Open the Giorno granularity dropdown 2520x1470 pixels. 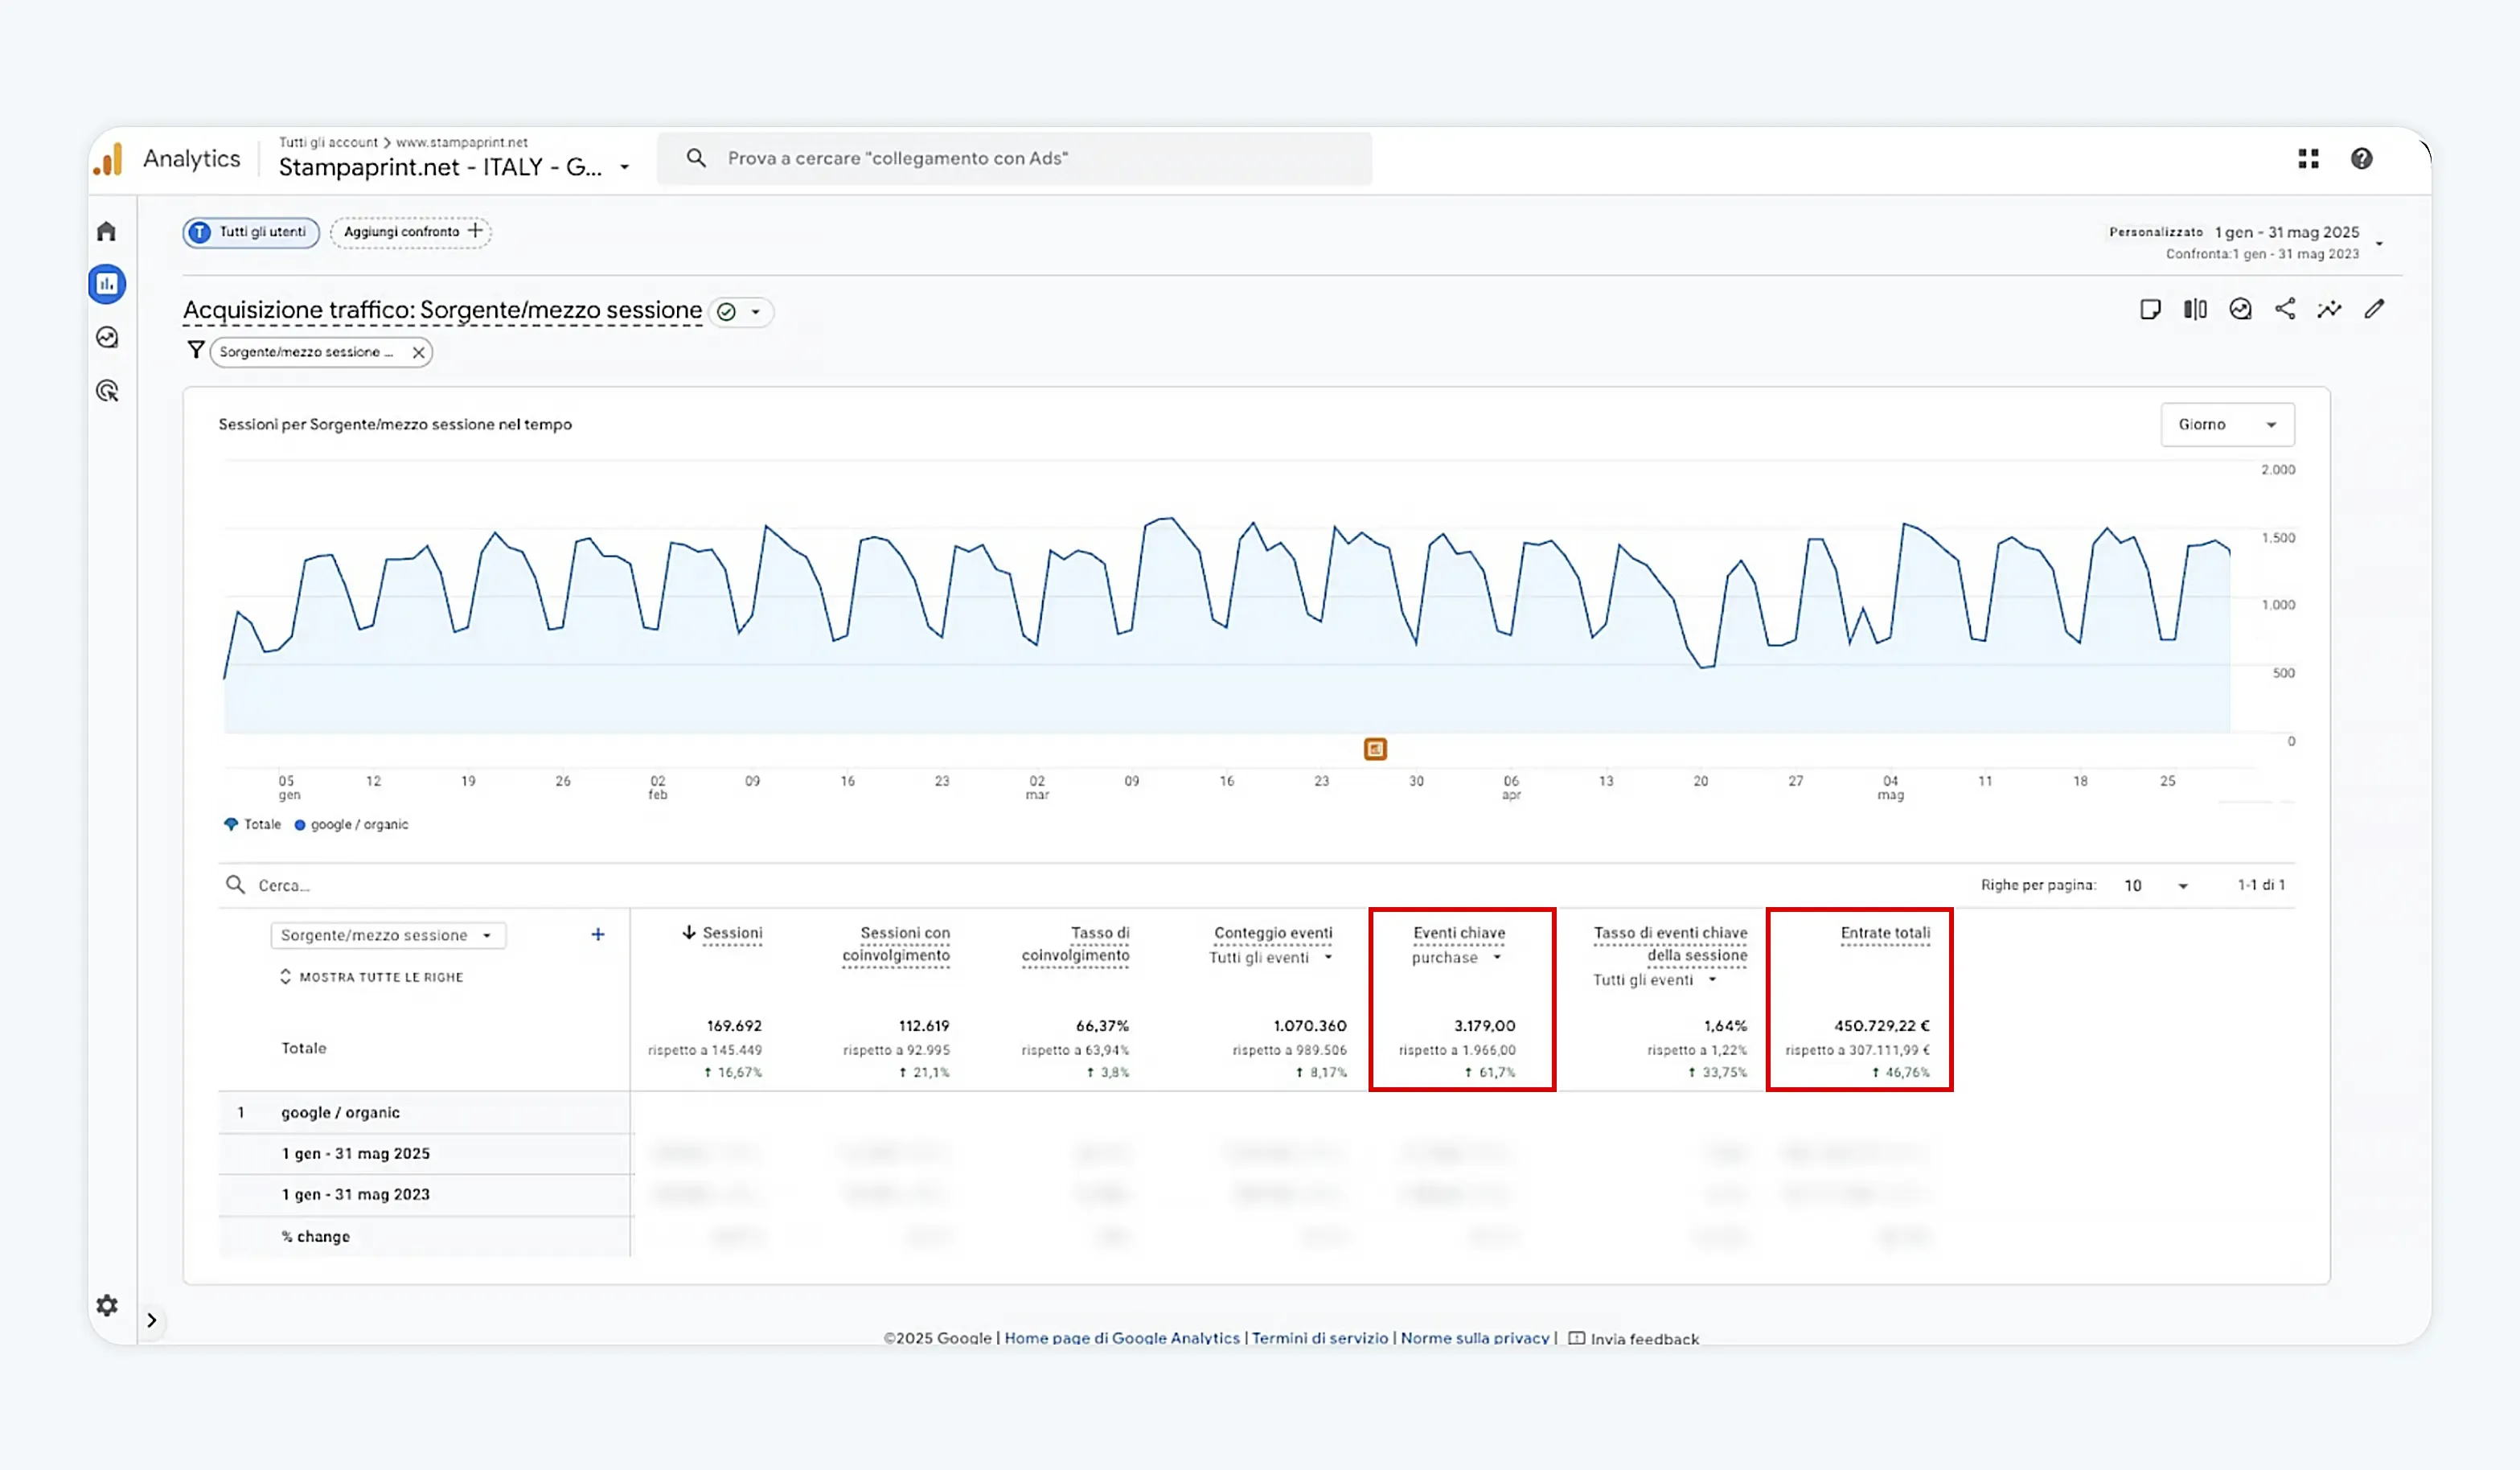point(2227,425)
